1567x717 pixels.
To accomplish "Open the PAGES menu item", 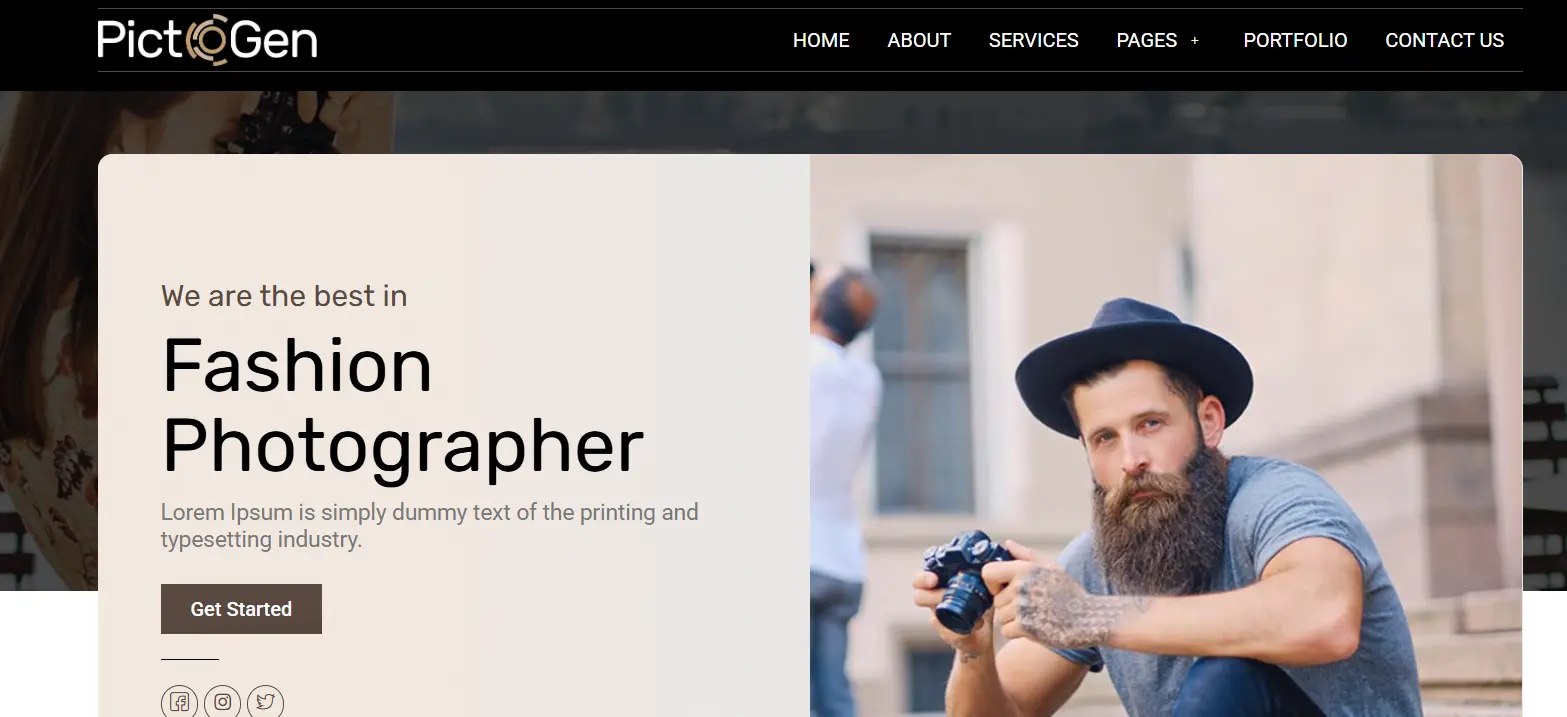I will (x=1146, y=40).
